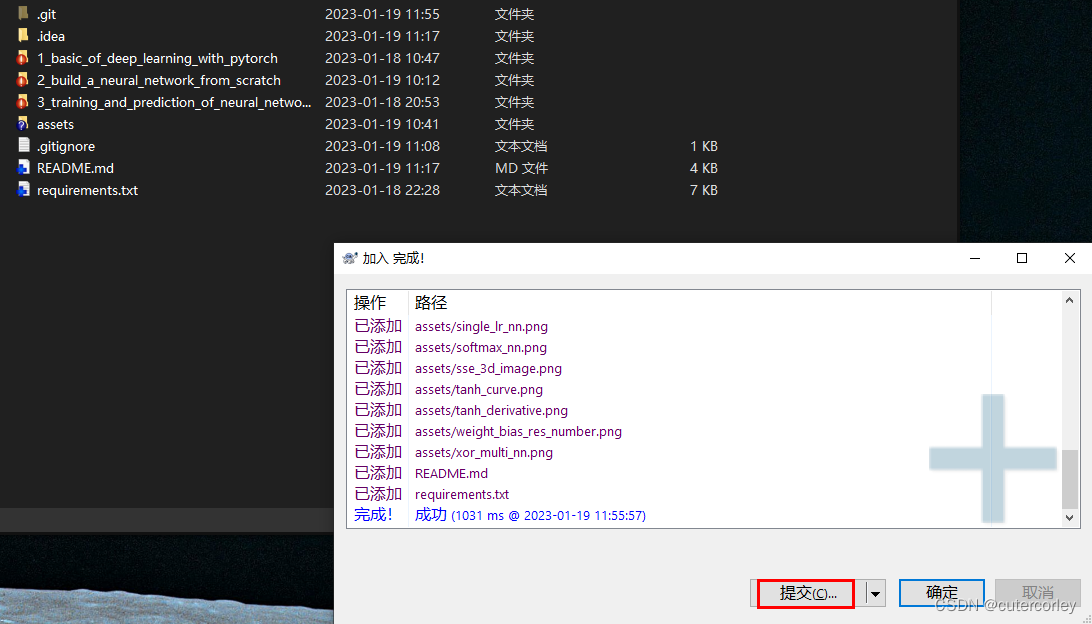The height and width of the screenshot is (624, 1092).
Task: Click the TortoiseGit icon in dialog title bar
Action: tap(350, 258)
